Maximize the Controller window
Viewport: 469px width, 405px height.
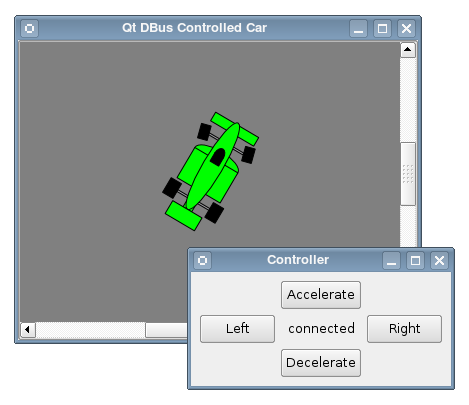[x=415, y=260]
